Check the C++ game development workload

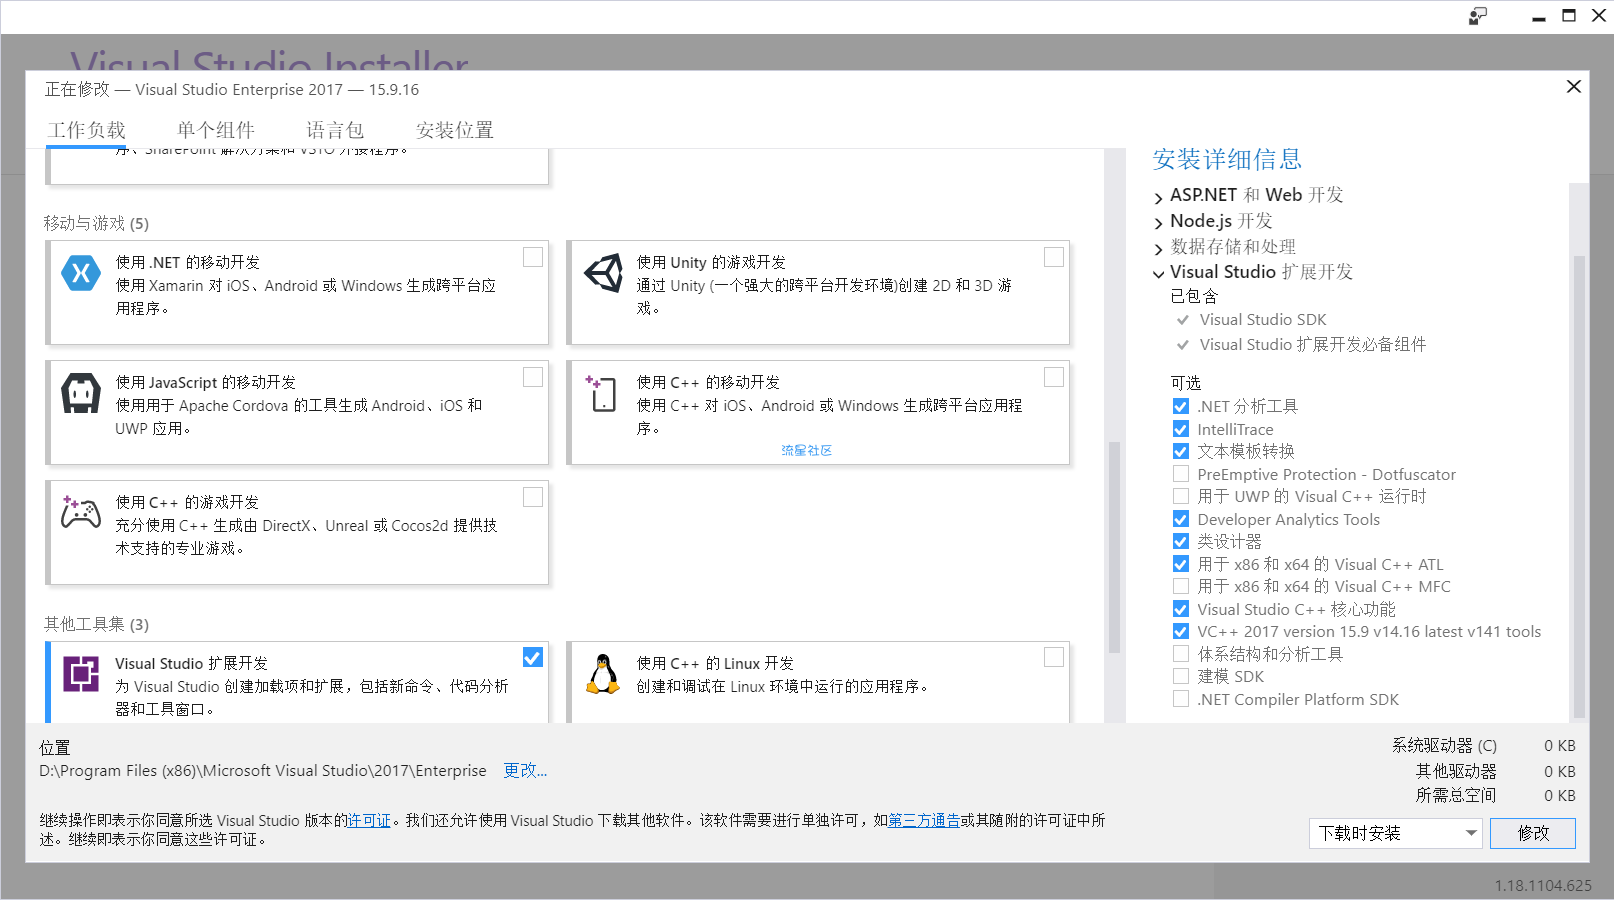click(533, 497)
